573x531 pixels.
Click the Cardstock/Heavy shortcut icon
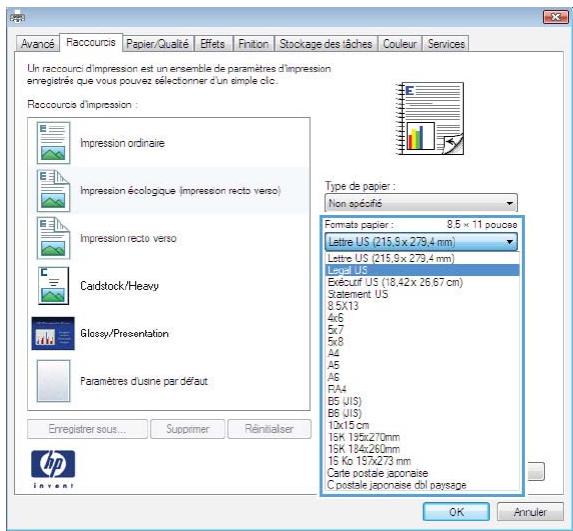click(x=53, y=286)
